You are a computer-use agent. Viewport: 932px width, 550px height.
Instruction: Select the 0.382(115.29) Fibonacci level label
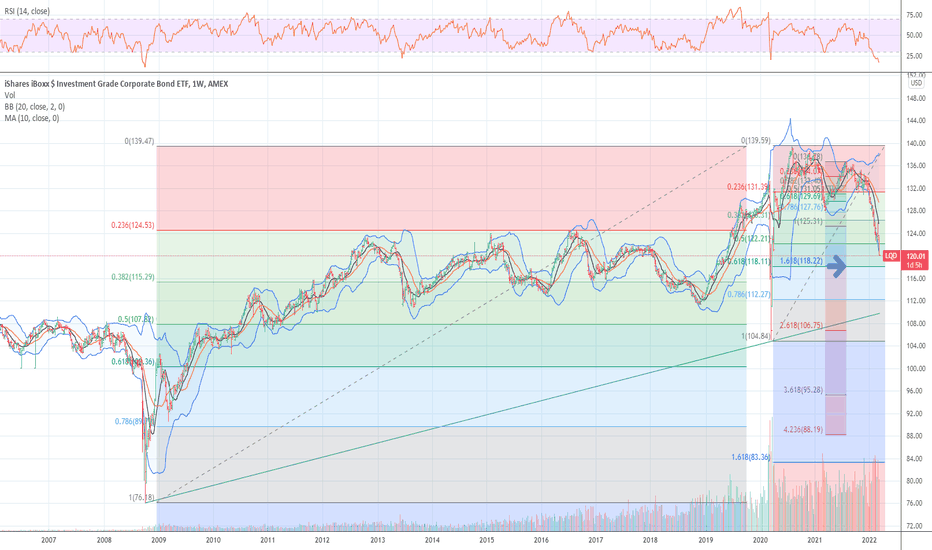click(x=133, y=277)
